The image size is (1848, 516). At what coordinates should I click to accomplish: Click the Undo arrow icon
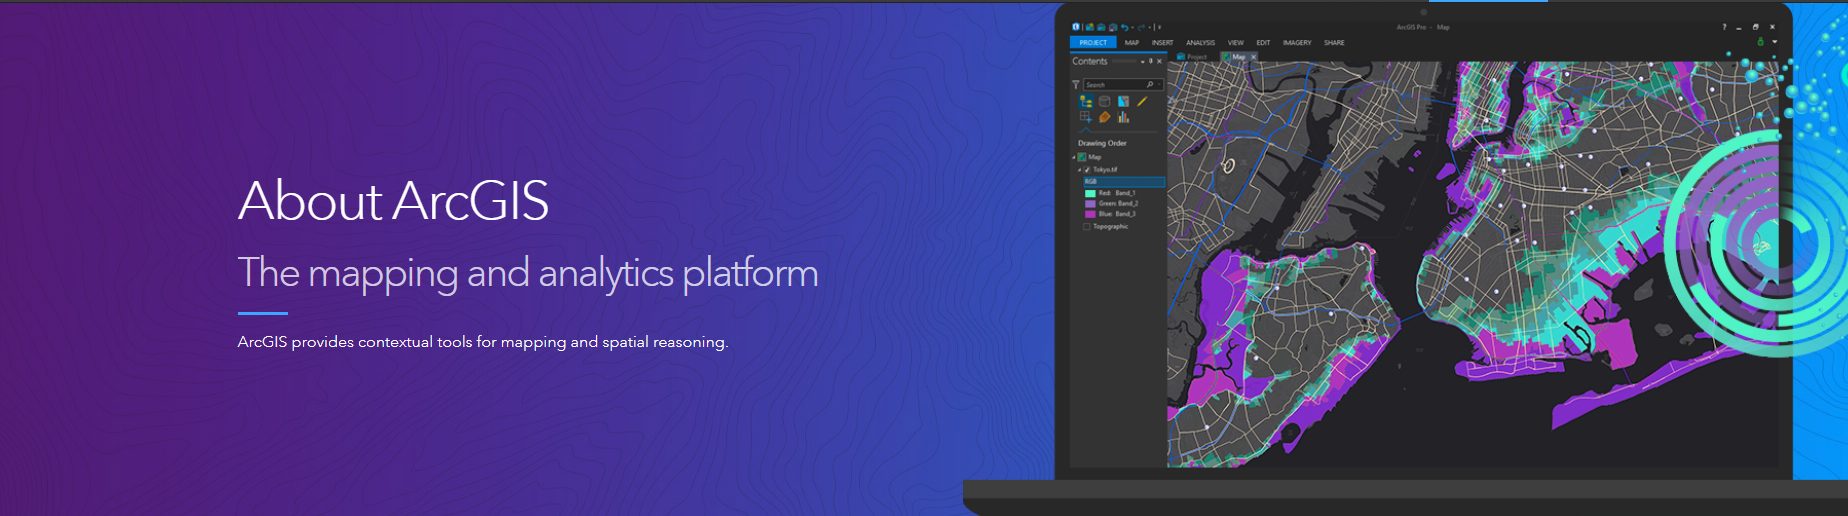(1125, 27)
